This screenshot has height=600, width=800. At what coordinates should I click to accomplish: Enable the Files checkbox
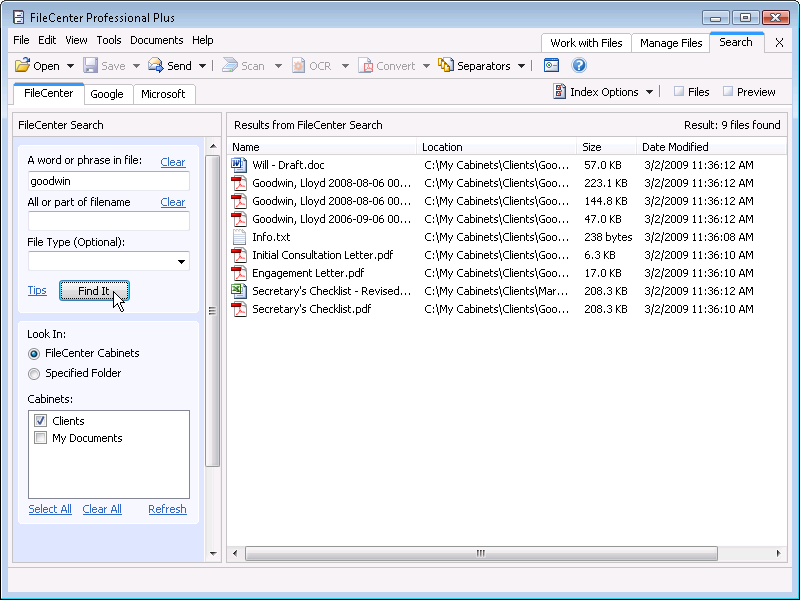click(x=679, y=91)
